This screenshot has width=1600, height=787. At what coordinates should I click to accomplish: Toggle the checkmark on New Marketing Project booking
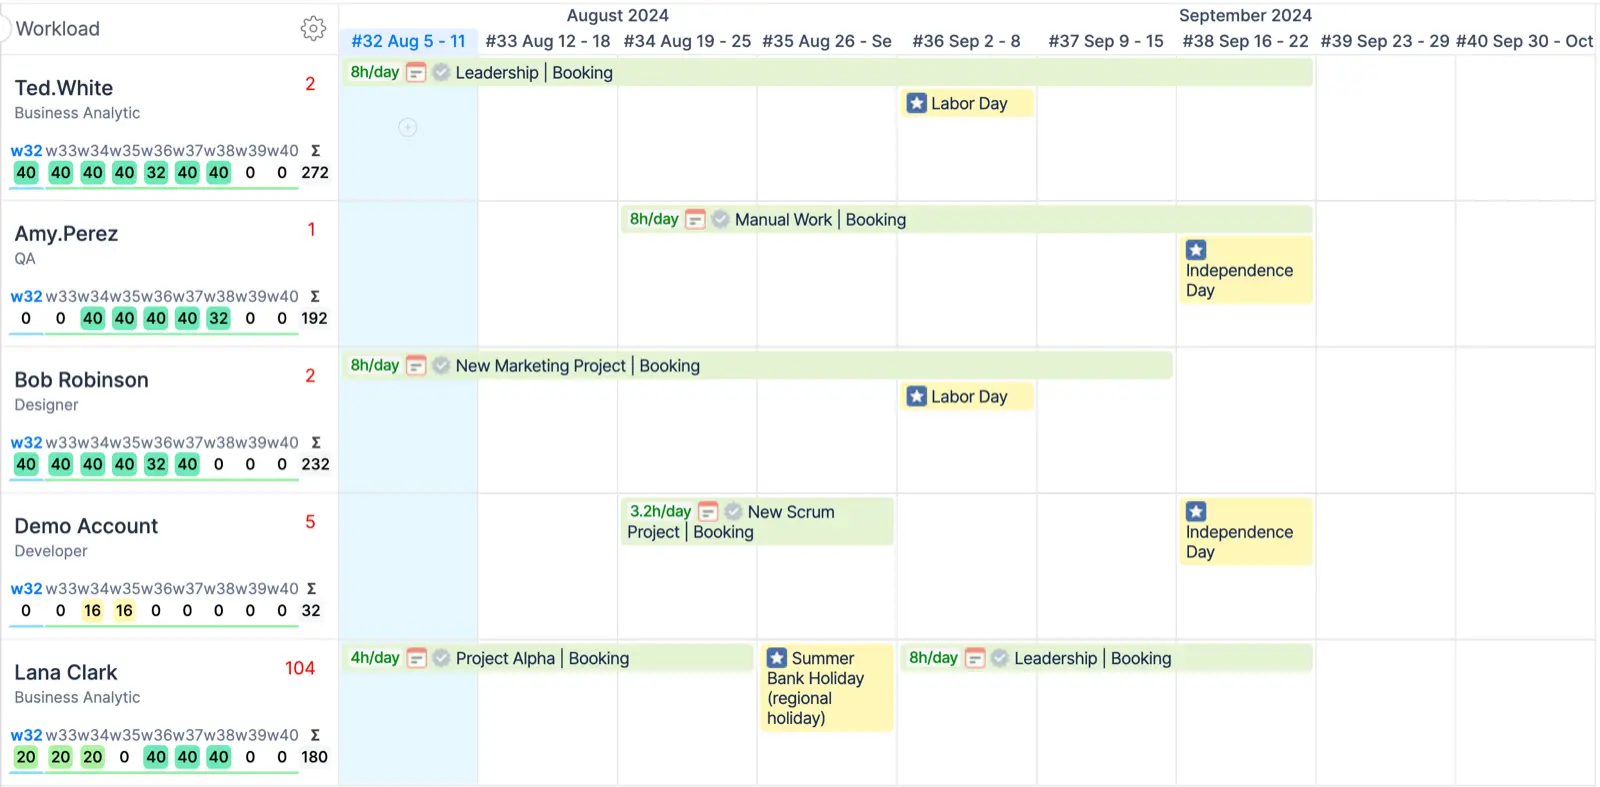click(x=441, y=365)
